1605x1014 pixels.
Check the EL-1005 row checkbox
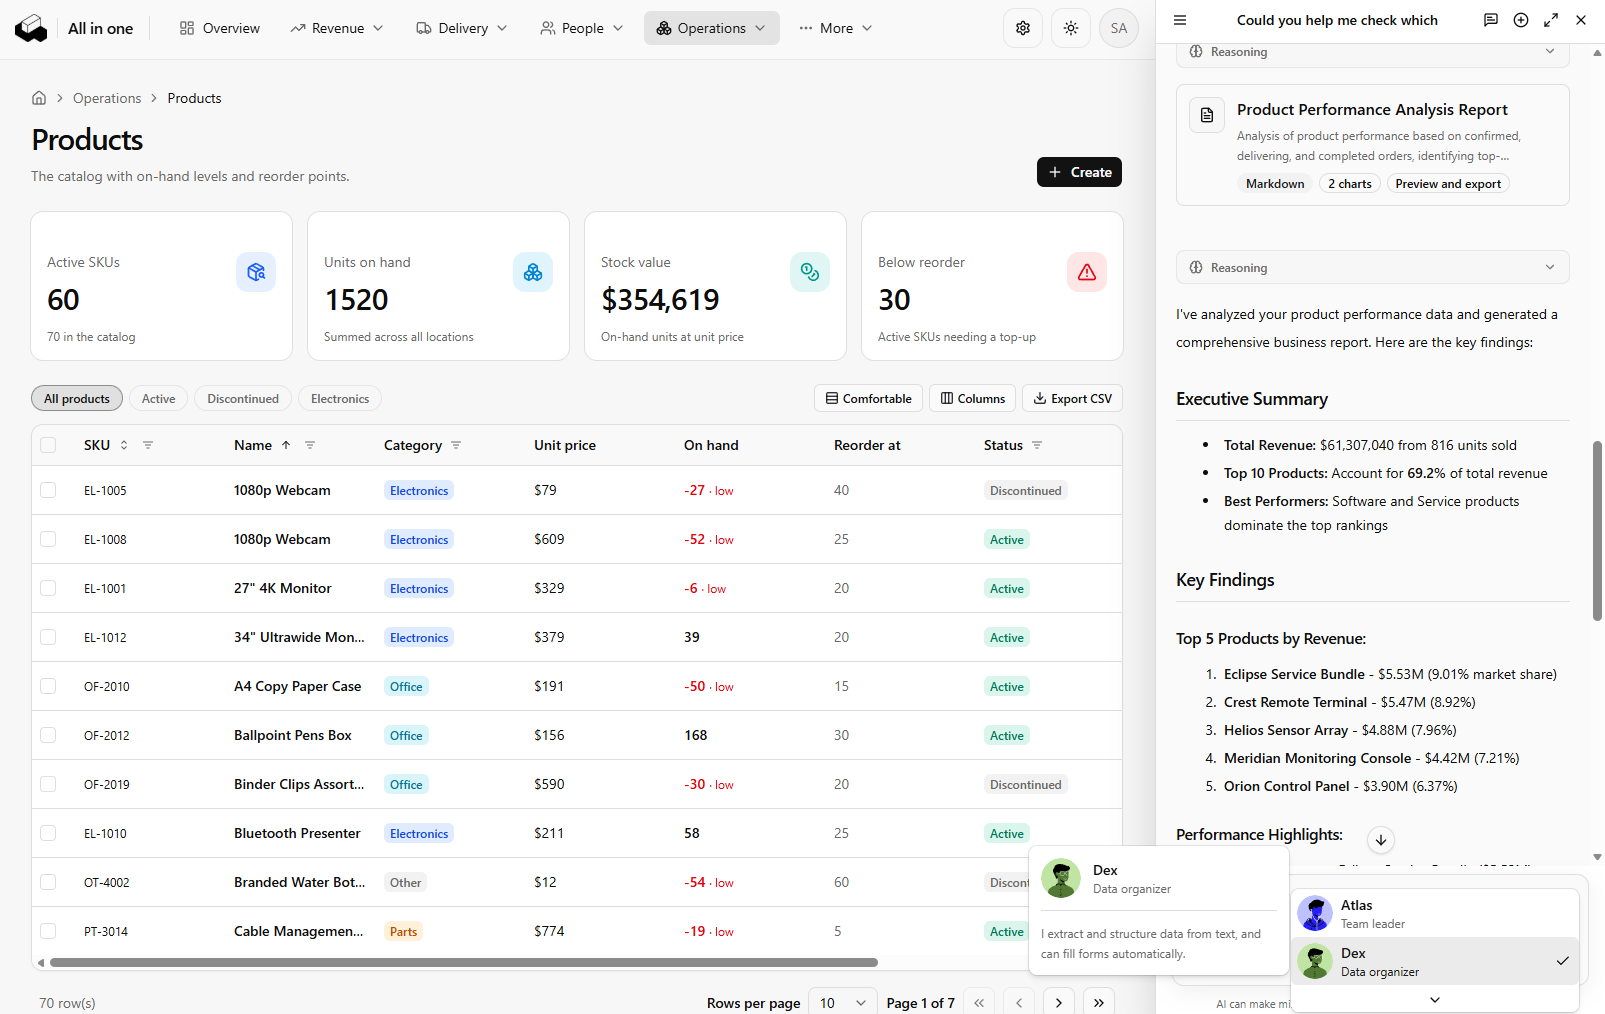48,490
